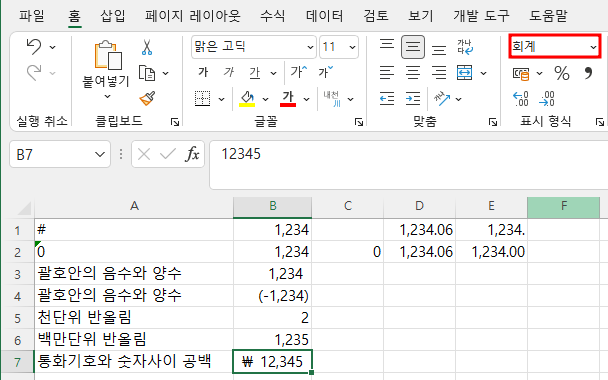Increase font size button
Screen dimensions: 608x380
299,72
